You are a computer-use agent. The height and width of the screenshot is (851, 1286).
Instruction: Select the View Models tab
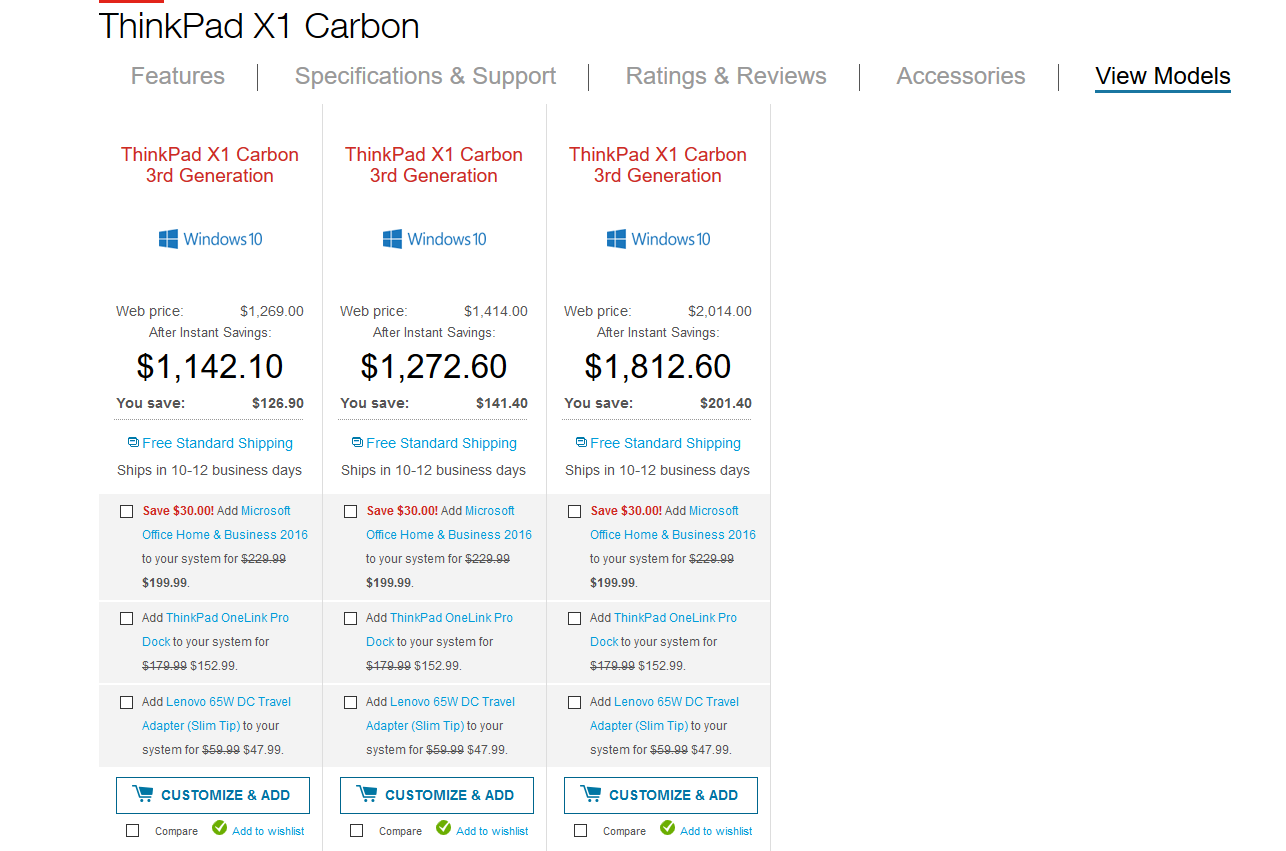(x=1163, y=76)
